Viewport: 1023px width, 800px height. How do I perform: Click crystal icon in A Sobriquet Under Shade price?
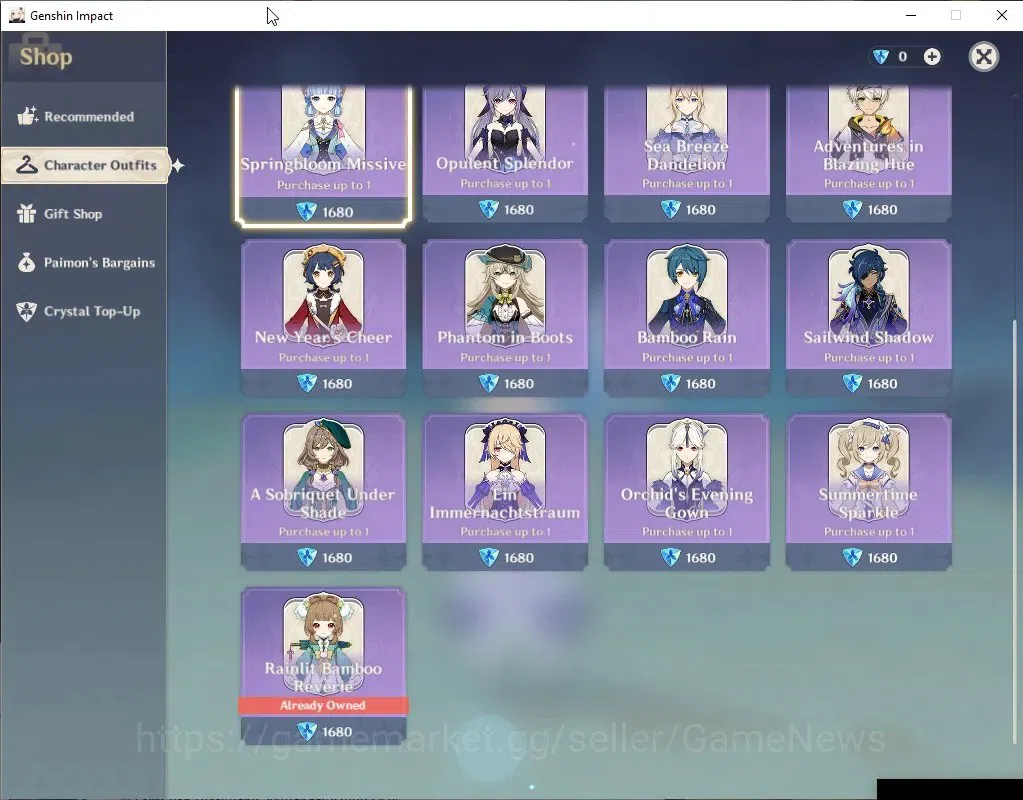pyautogui.click(x=307, y=558)
